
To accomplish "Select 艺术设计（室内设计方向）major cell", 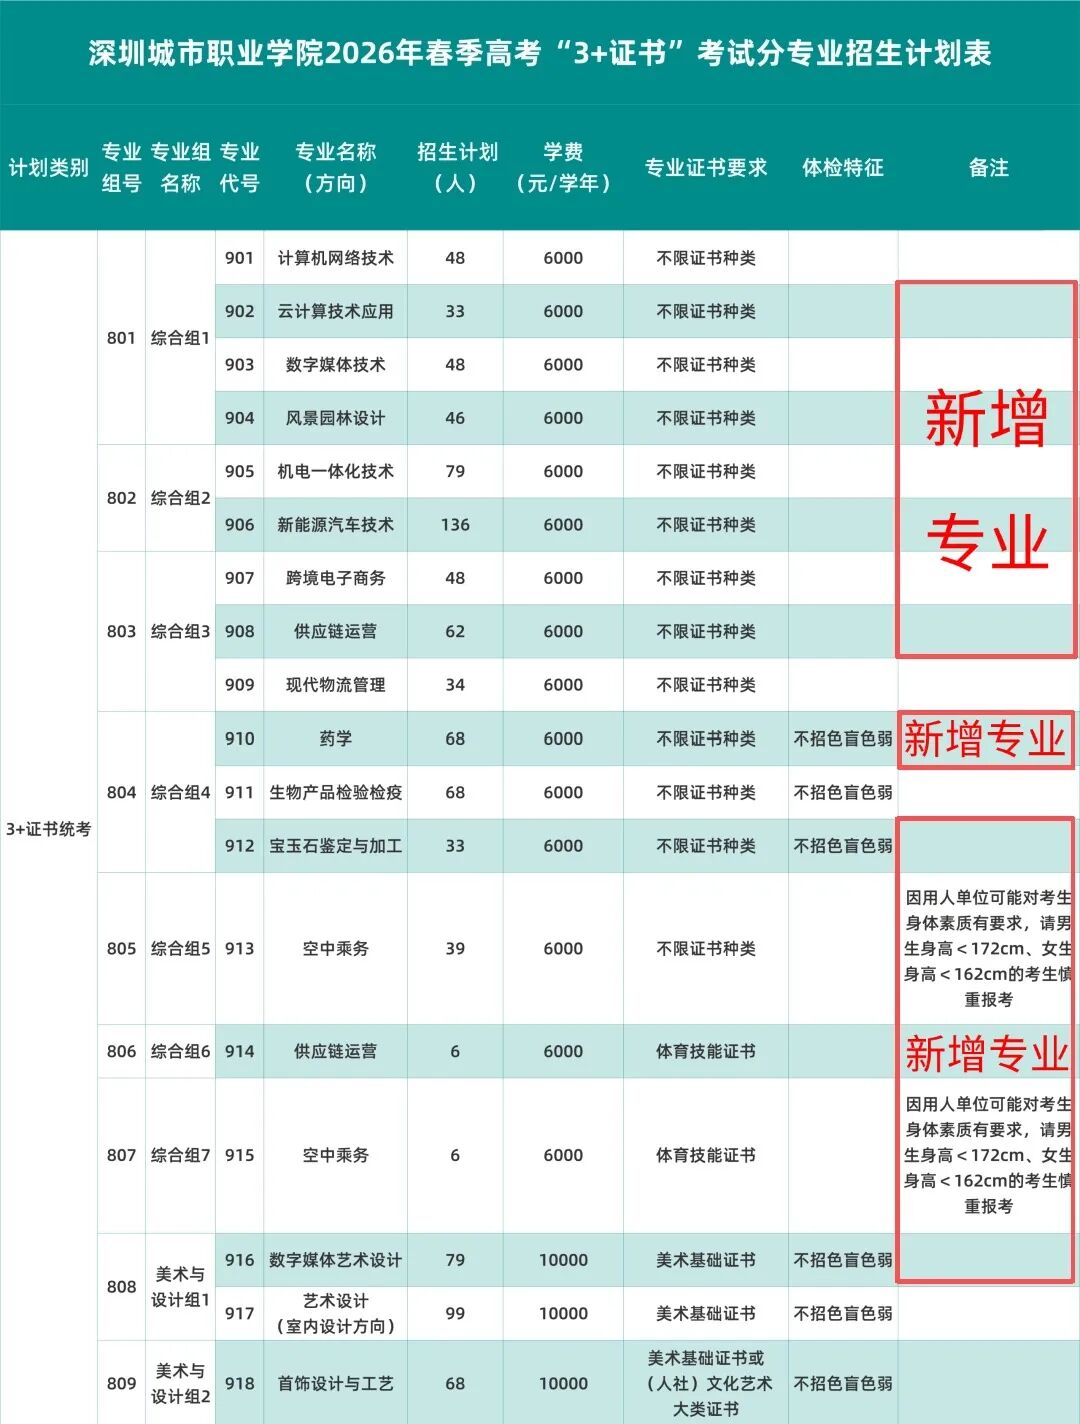I will coord(335,1313).
